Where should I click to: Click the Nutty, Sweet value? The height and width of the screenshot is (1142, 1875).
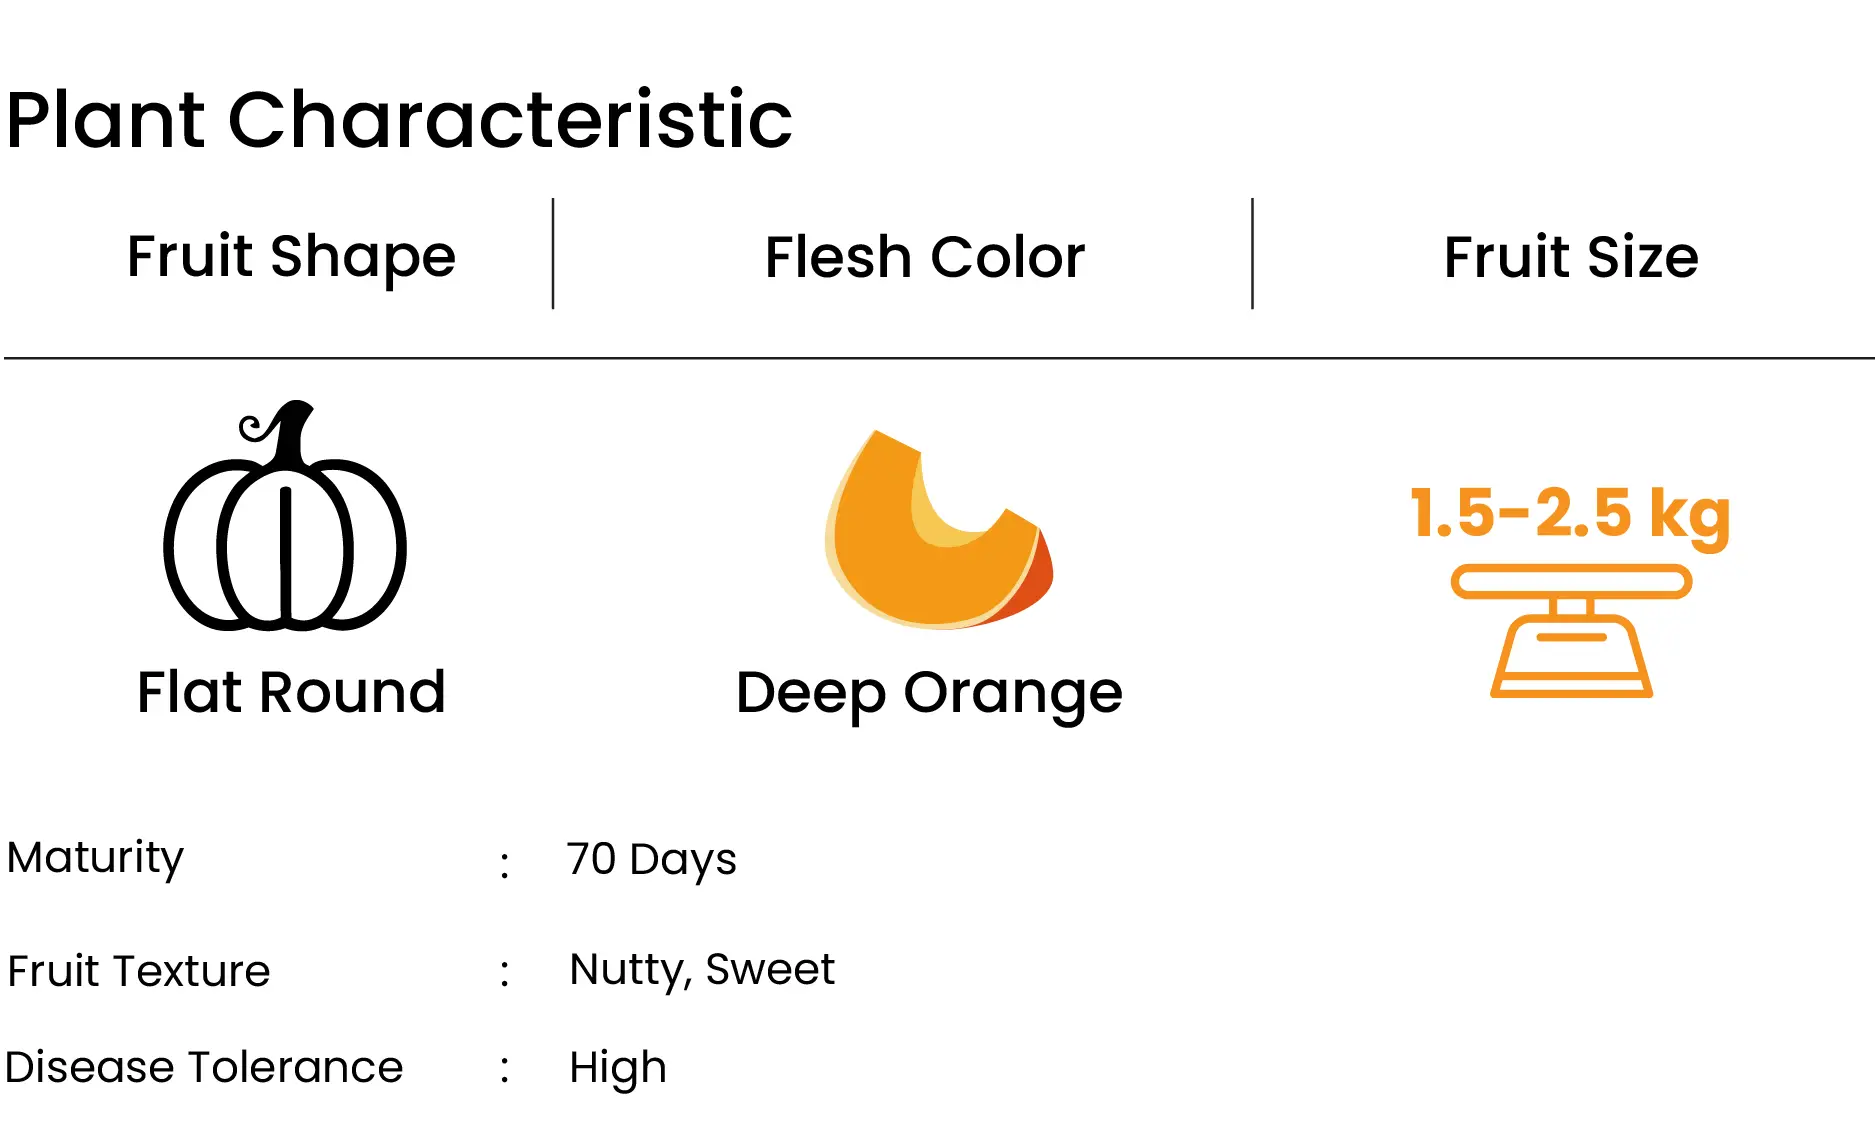[702, 970]
